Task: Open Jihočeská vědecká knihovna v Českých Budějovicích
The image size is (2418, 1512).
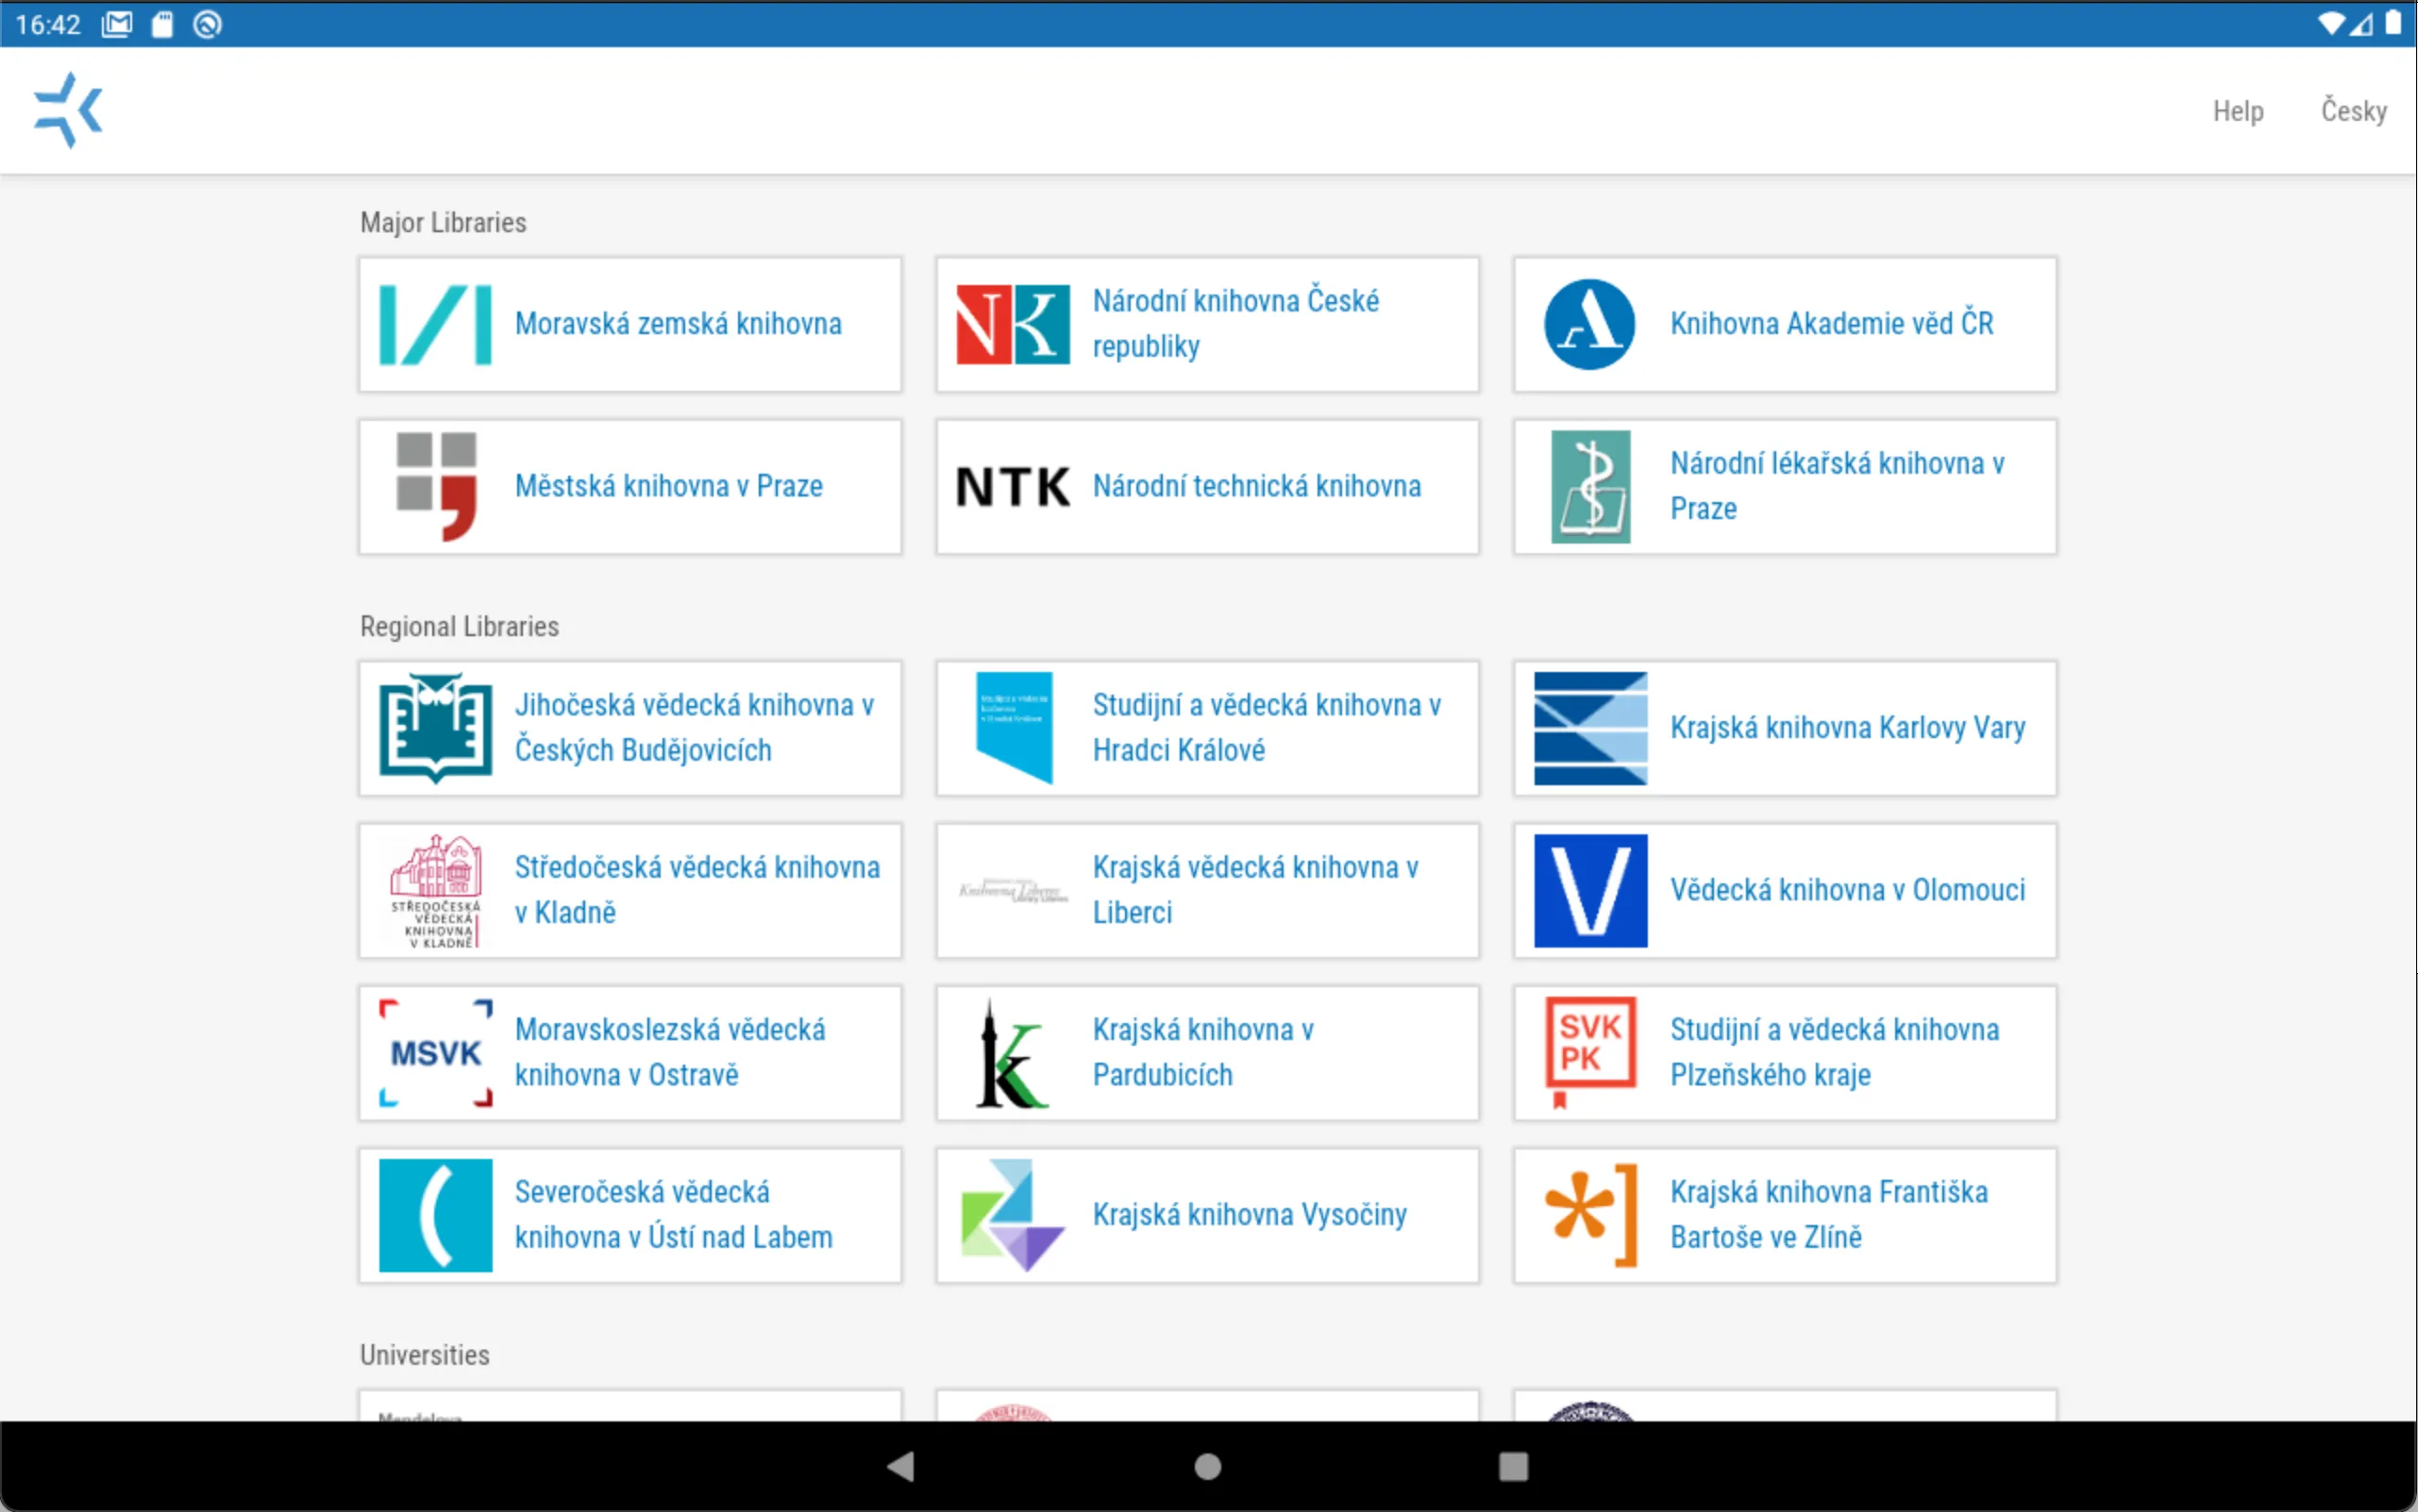Action: coord(695,728)
